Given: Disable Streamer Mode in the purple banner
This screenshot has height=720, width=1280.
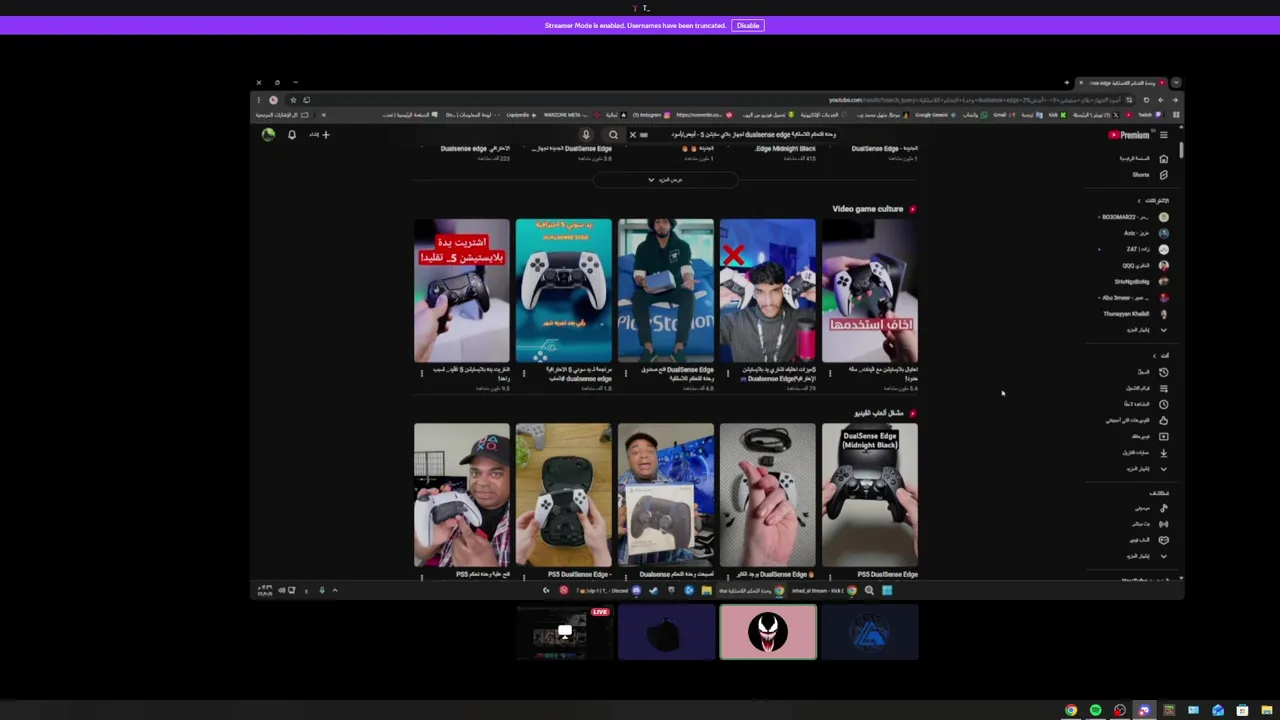Looking at the screenshot, I should (748, 25).
